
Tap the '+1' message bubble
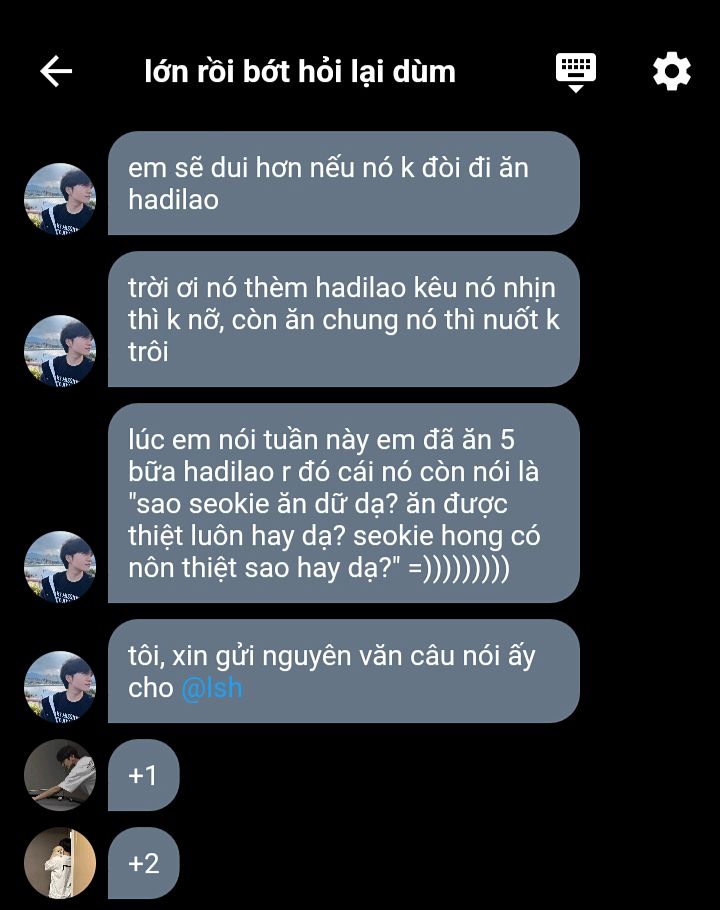tap(143, 775)
